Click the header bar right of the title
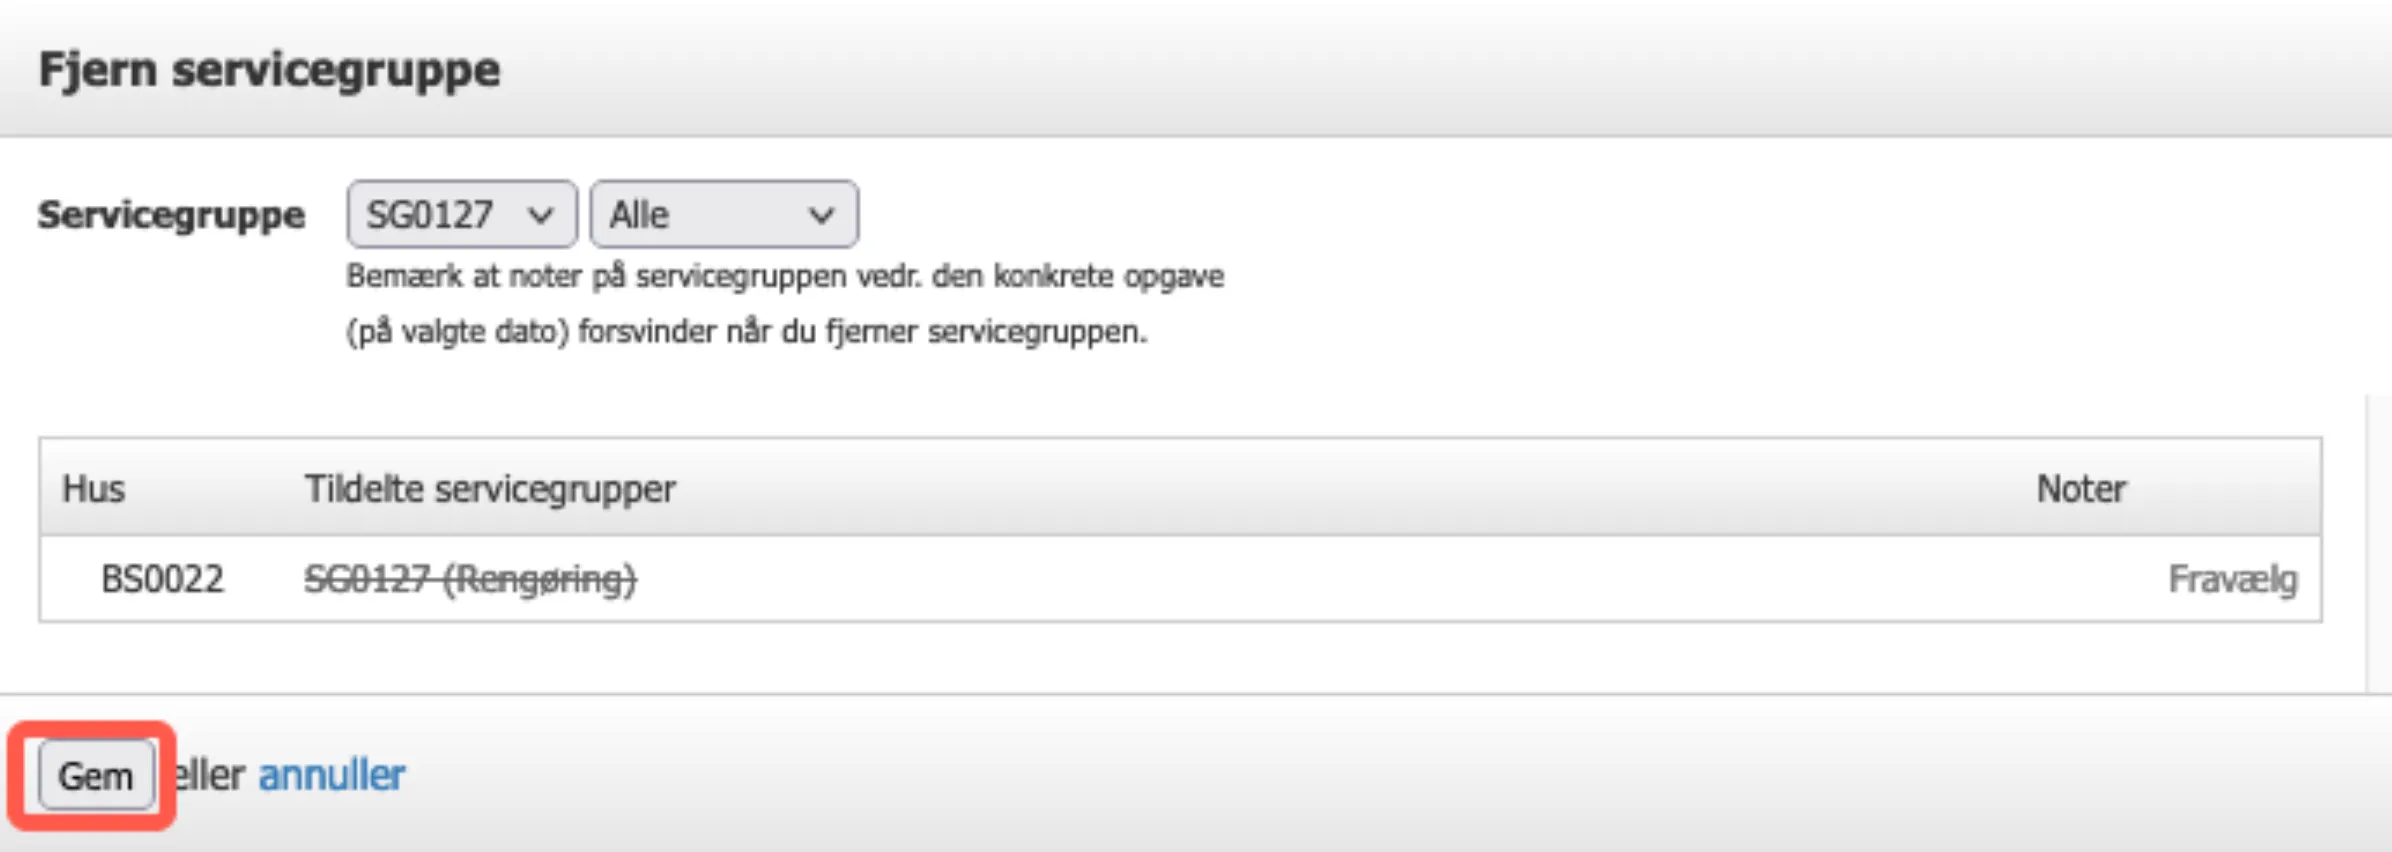This screenshot has width=2392, height=852. pyautogui.click(x=1400, y=70)
